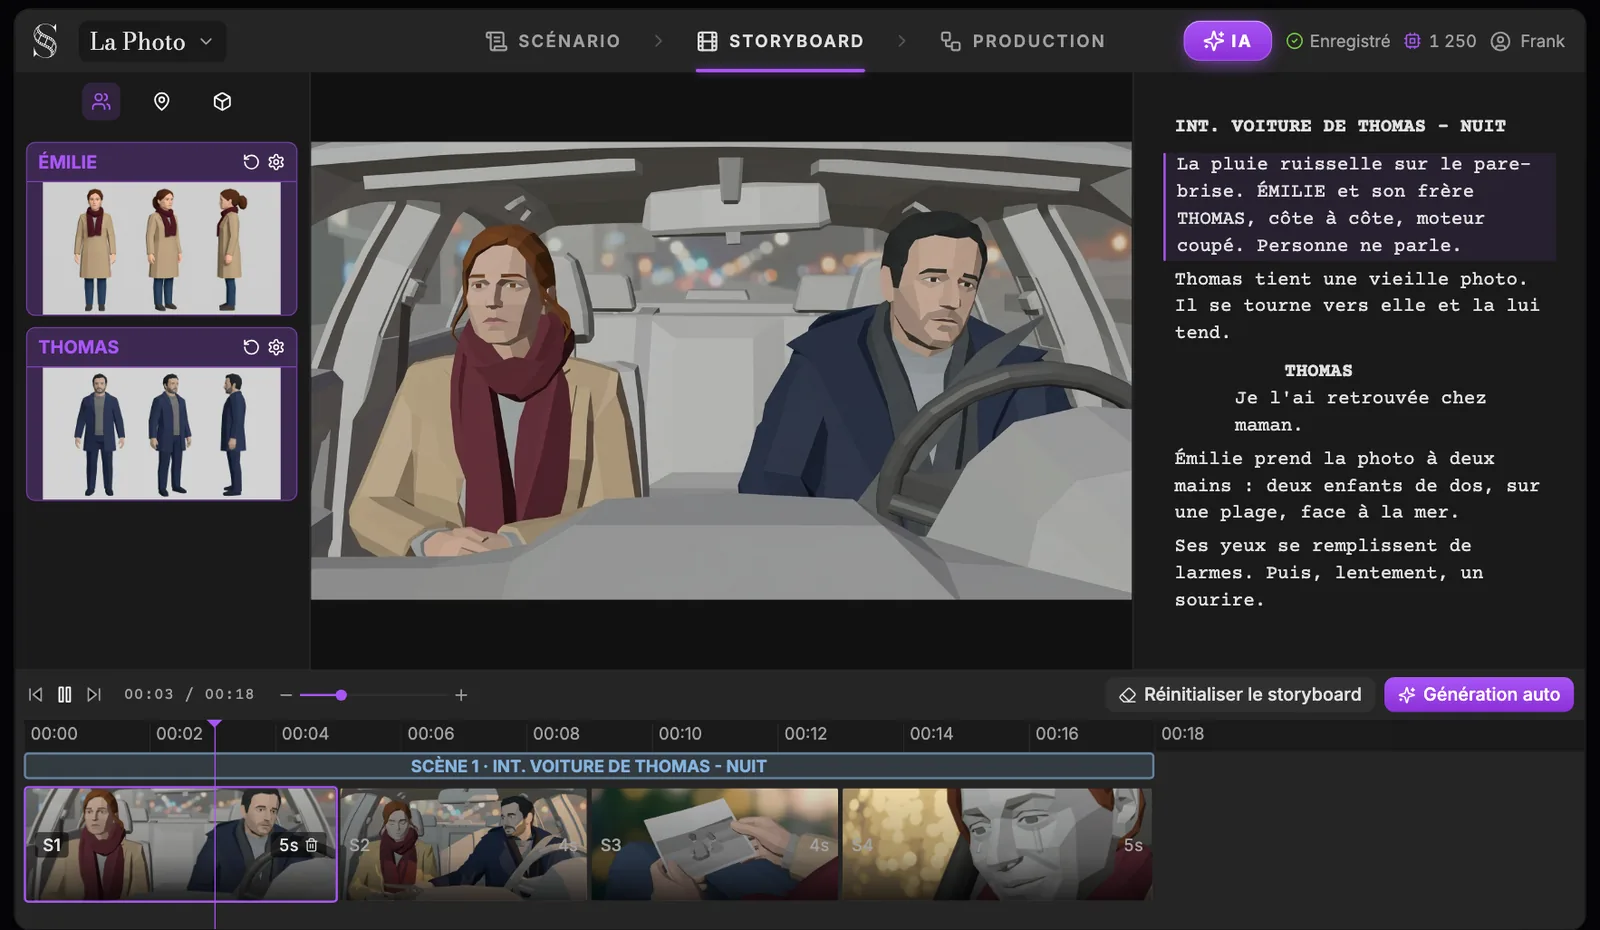Switch to the Scénario tab
This screenshot has width=1600, height=930.
click(553, 41)
